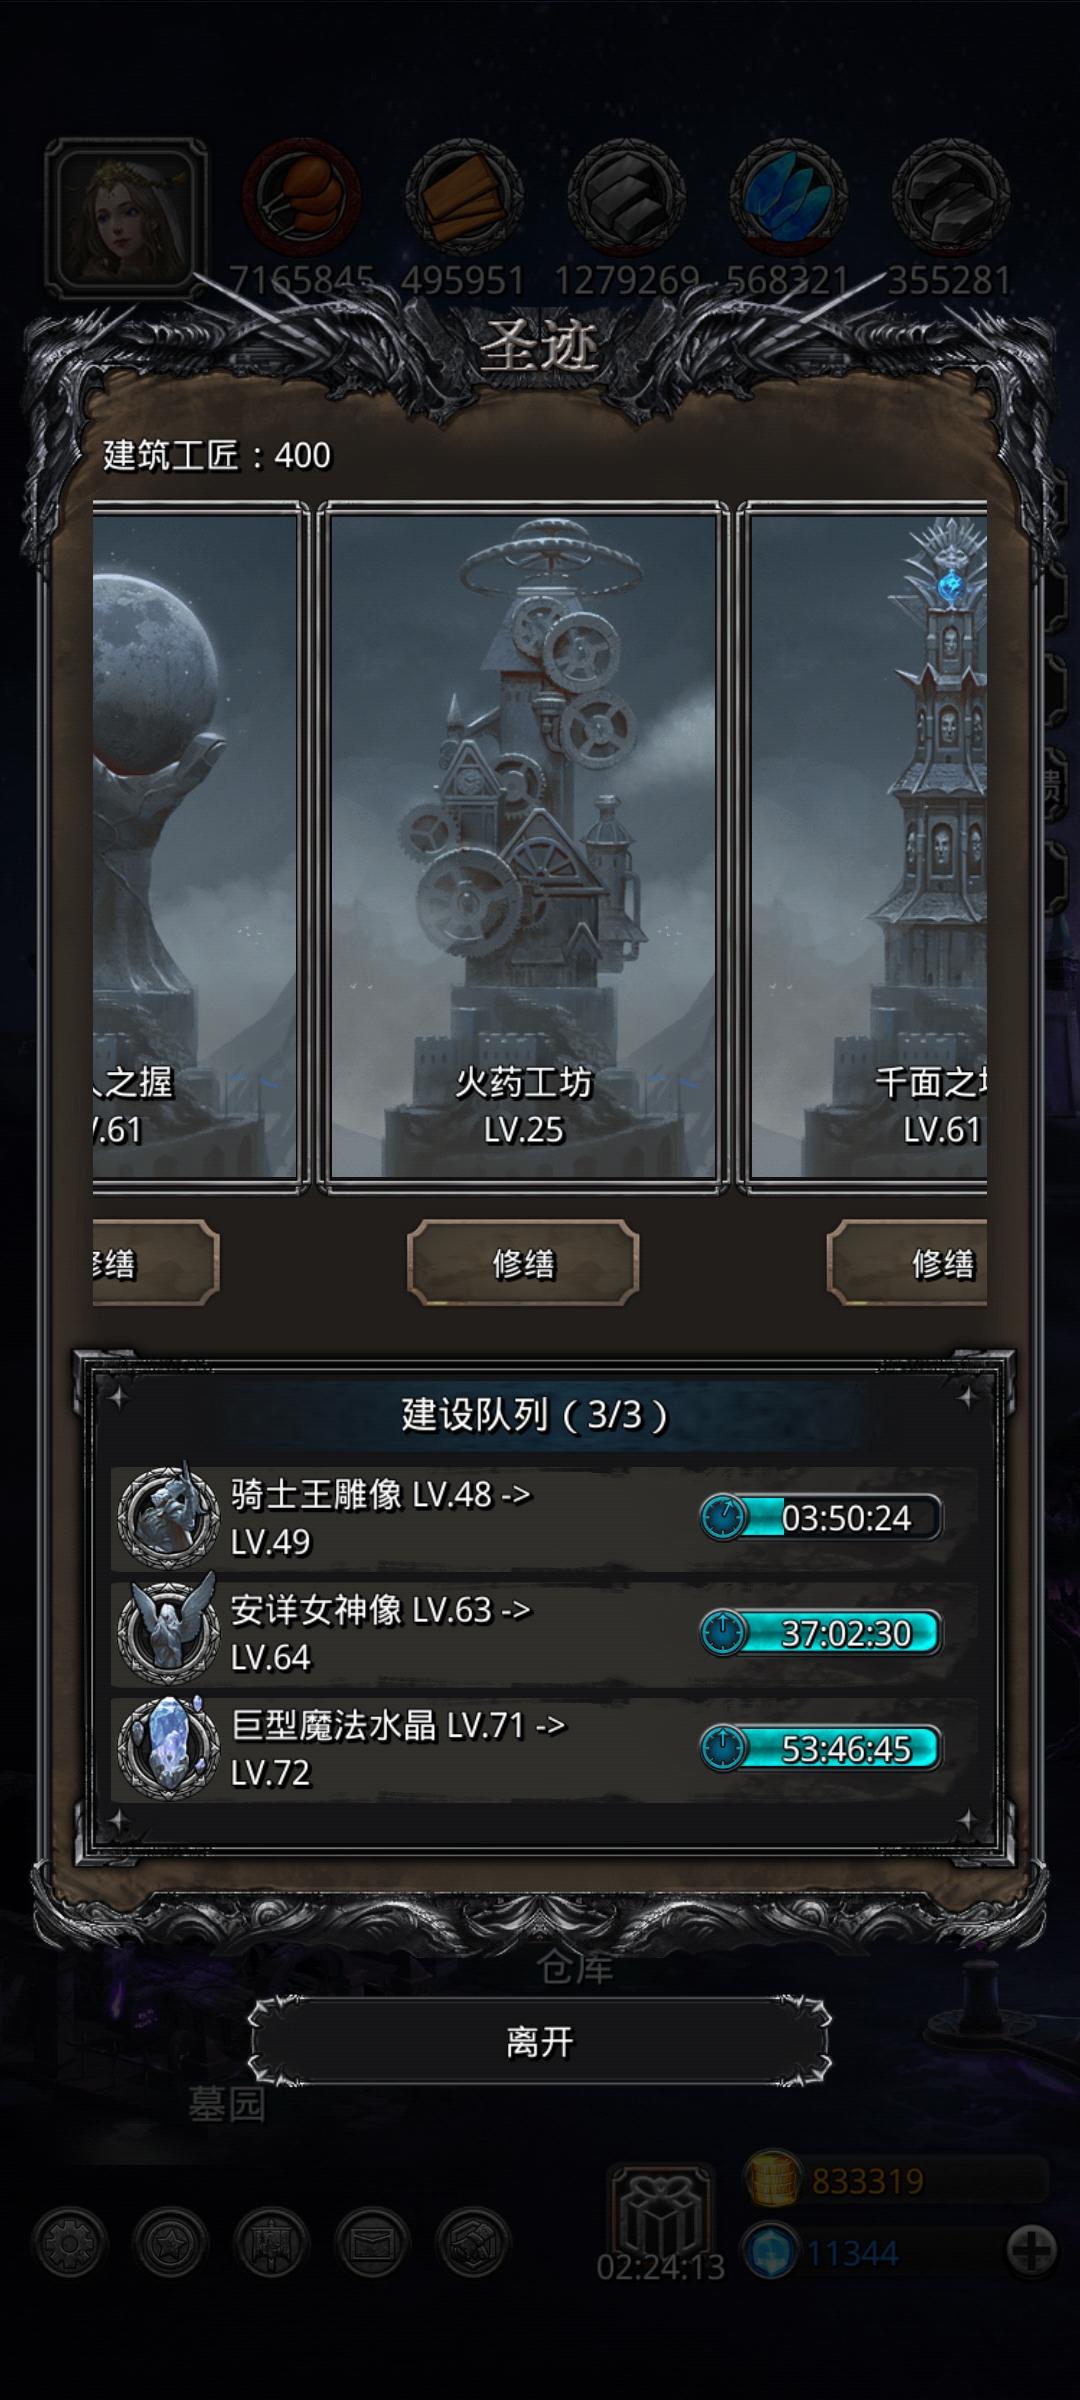Tap the blue crystal resource icon
1080x2400 pixels.
[788, 196]
